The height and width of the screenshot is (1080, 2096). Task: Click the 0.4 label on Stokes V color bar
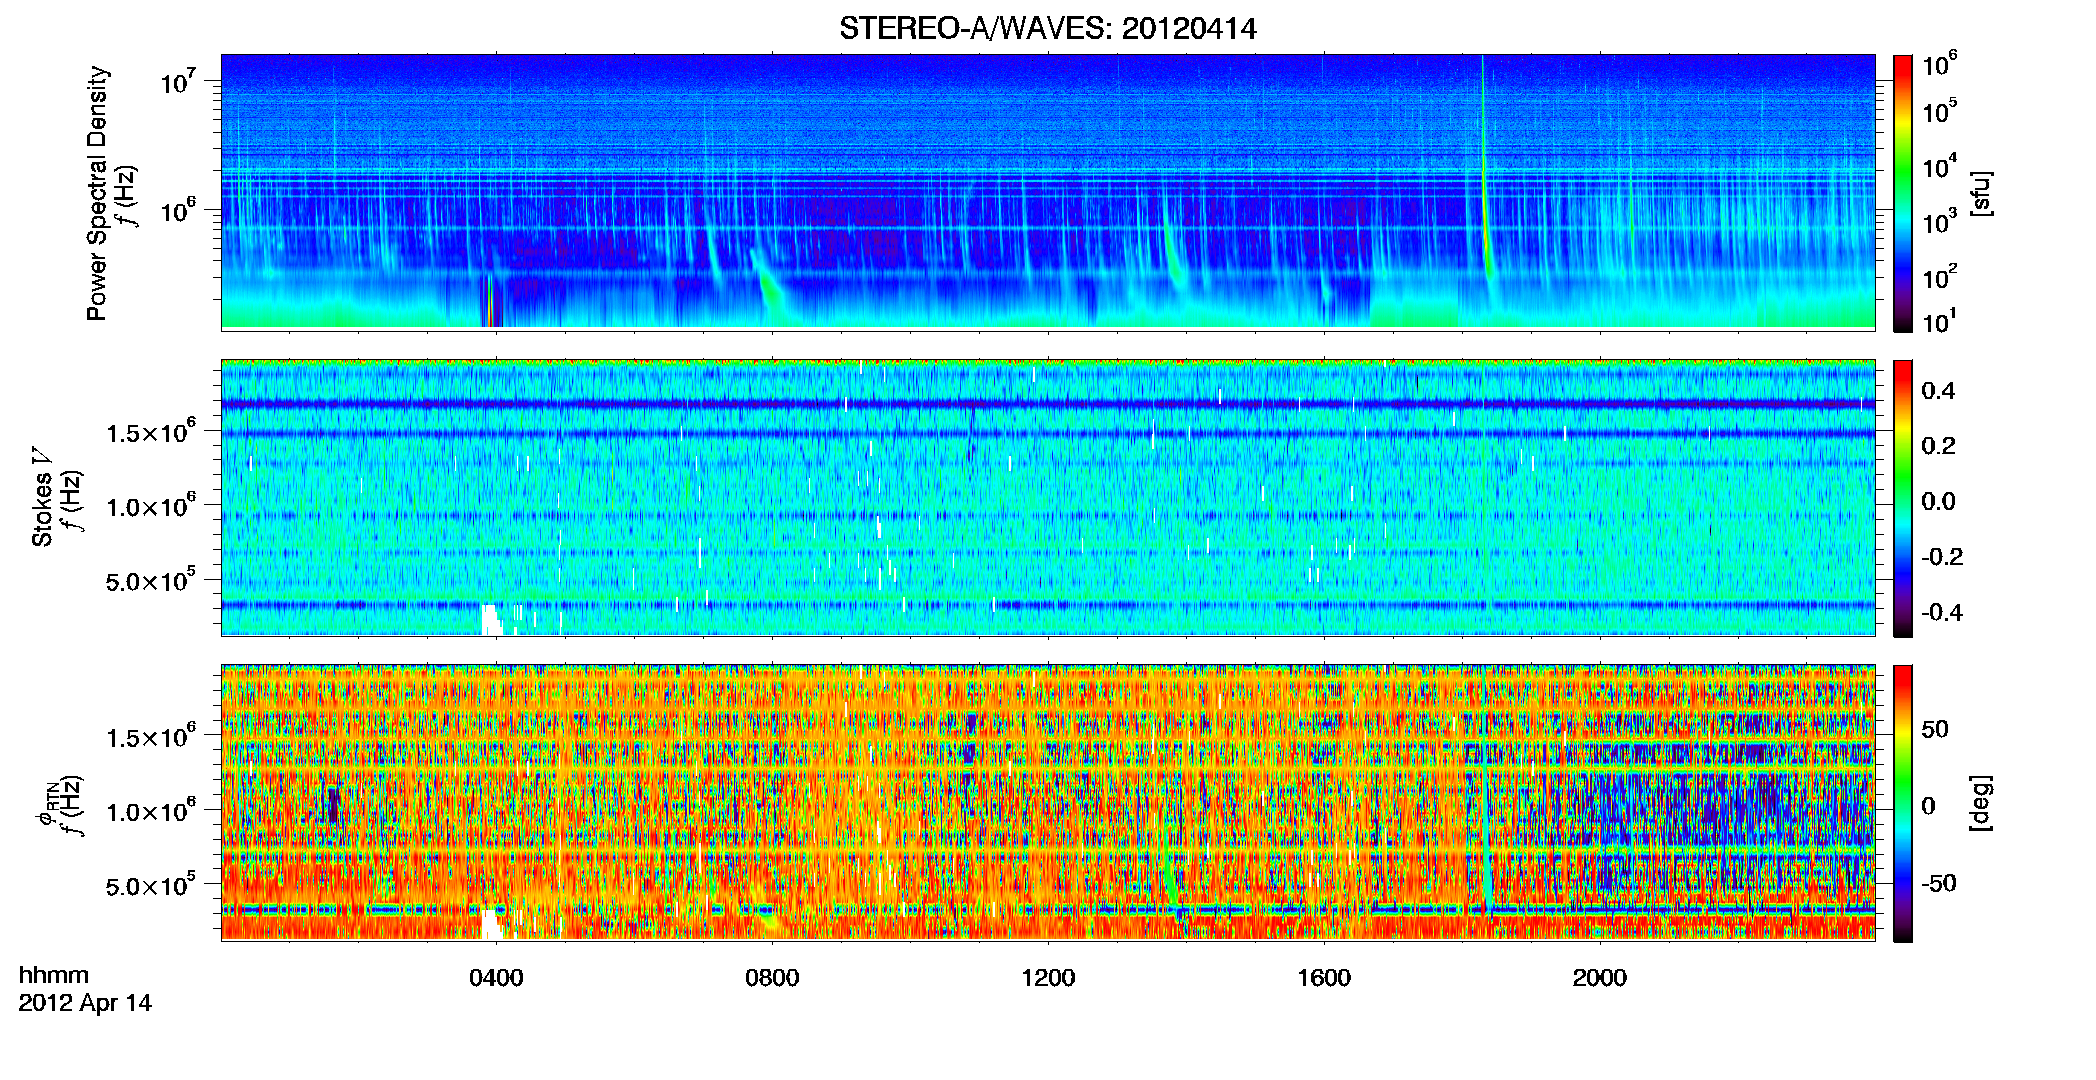[1938, 391]
